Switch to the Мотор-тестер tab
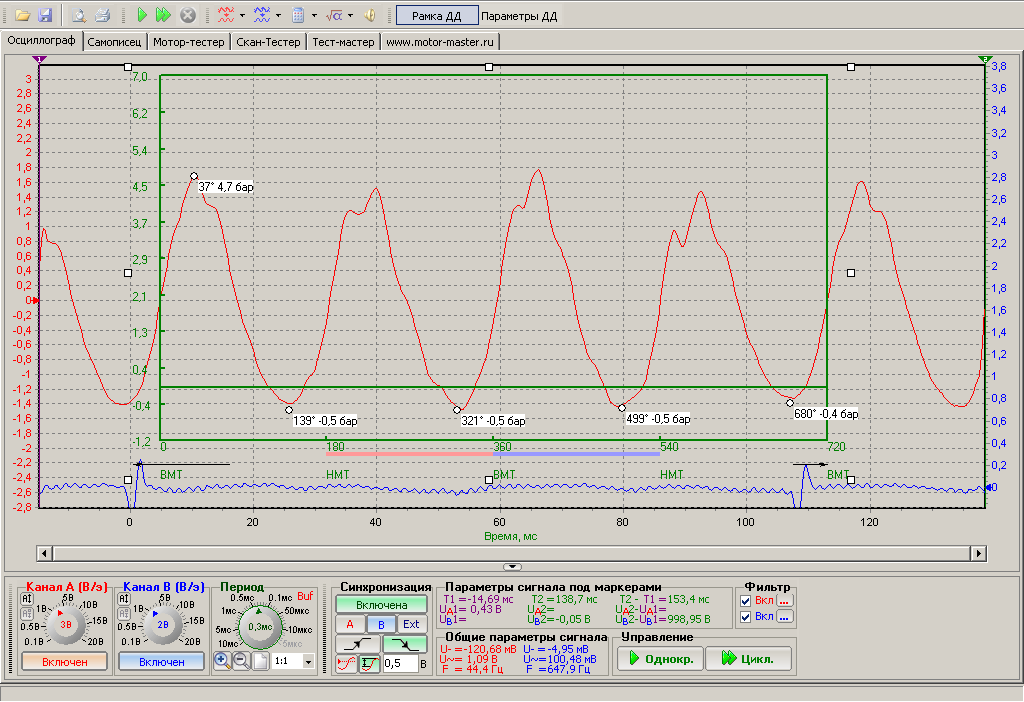The width and height of the screenshot is (1024, 702). pos(189,42)
